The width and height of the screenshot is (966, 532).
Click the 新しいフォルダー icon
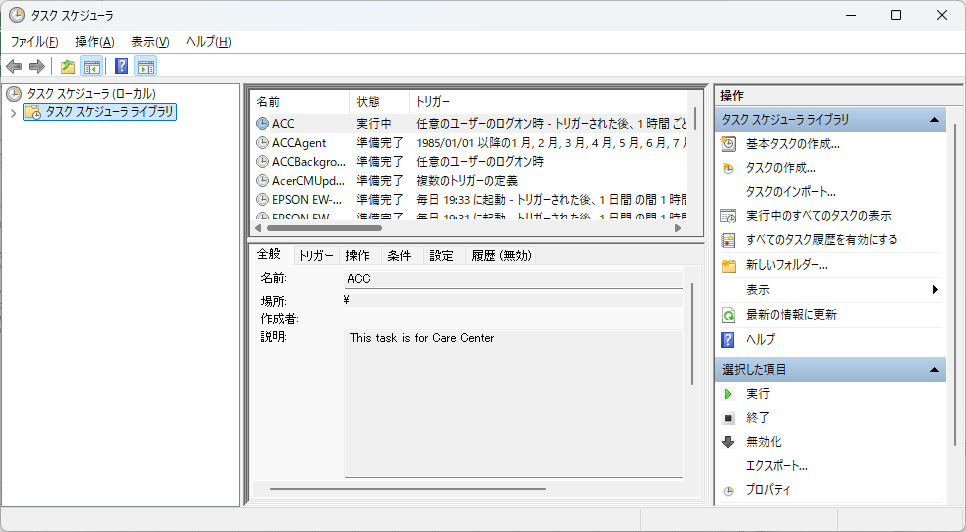click(728, 265)
